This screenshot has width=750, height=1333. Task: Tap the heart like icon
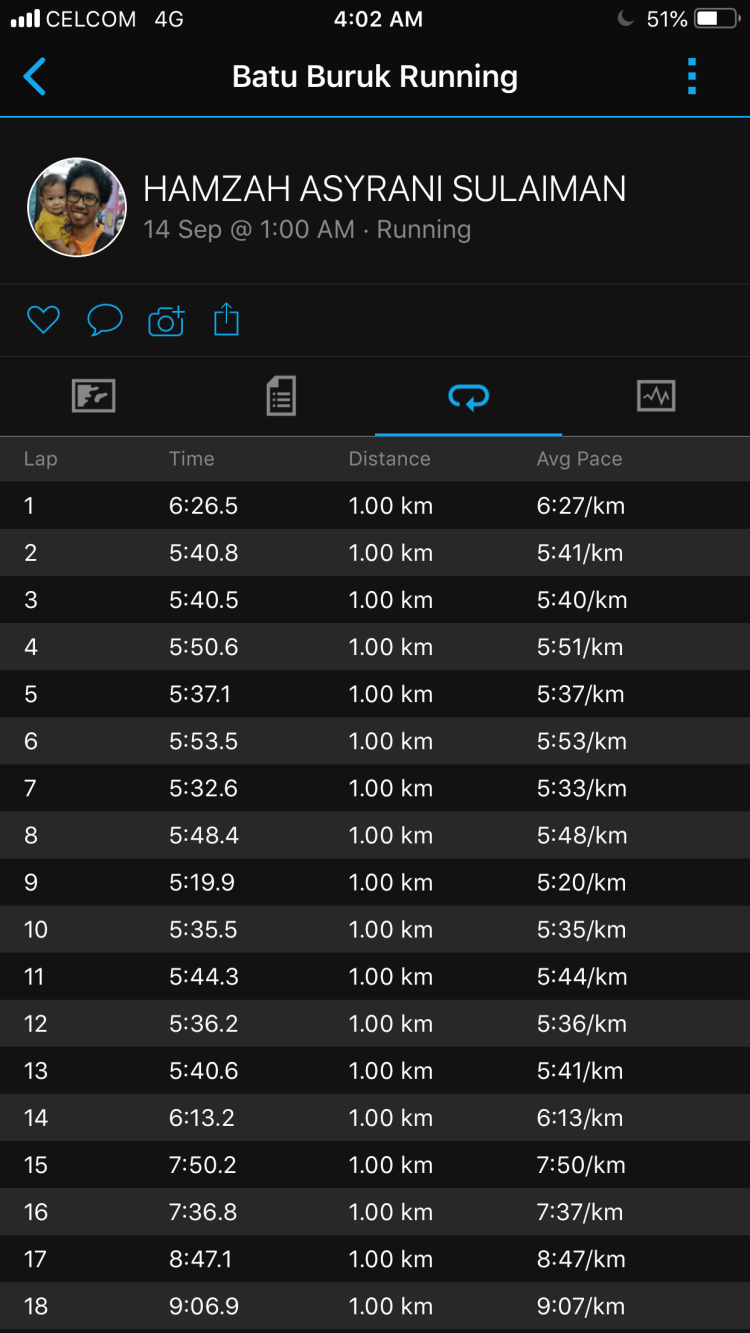click(43, 320)
